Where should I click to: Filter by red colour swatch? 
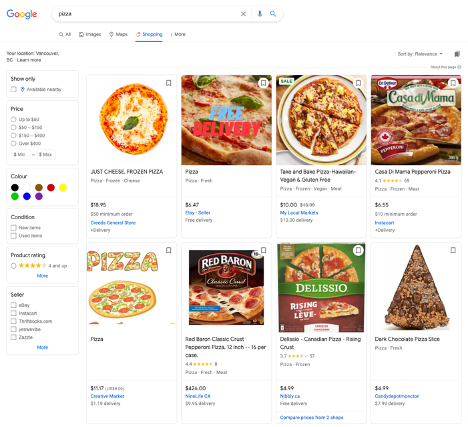point(51,188)
